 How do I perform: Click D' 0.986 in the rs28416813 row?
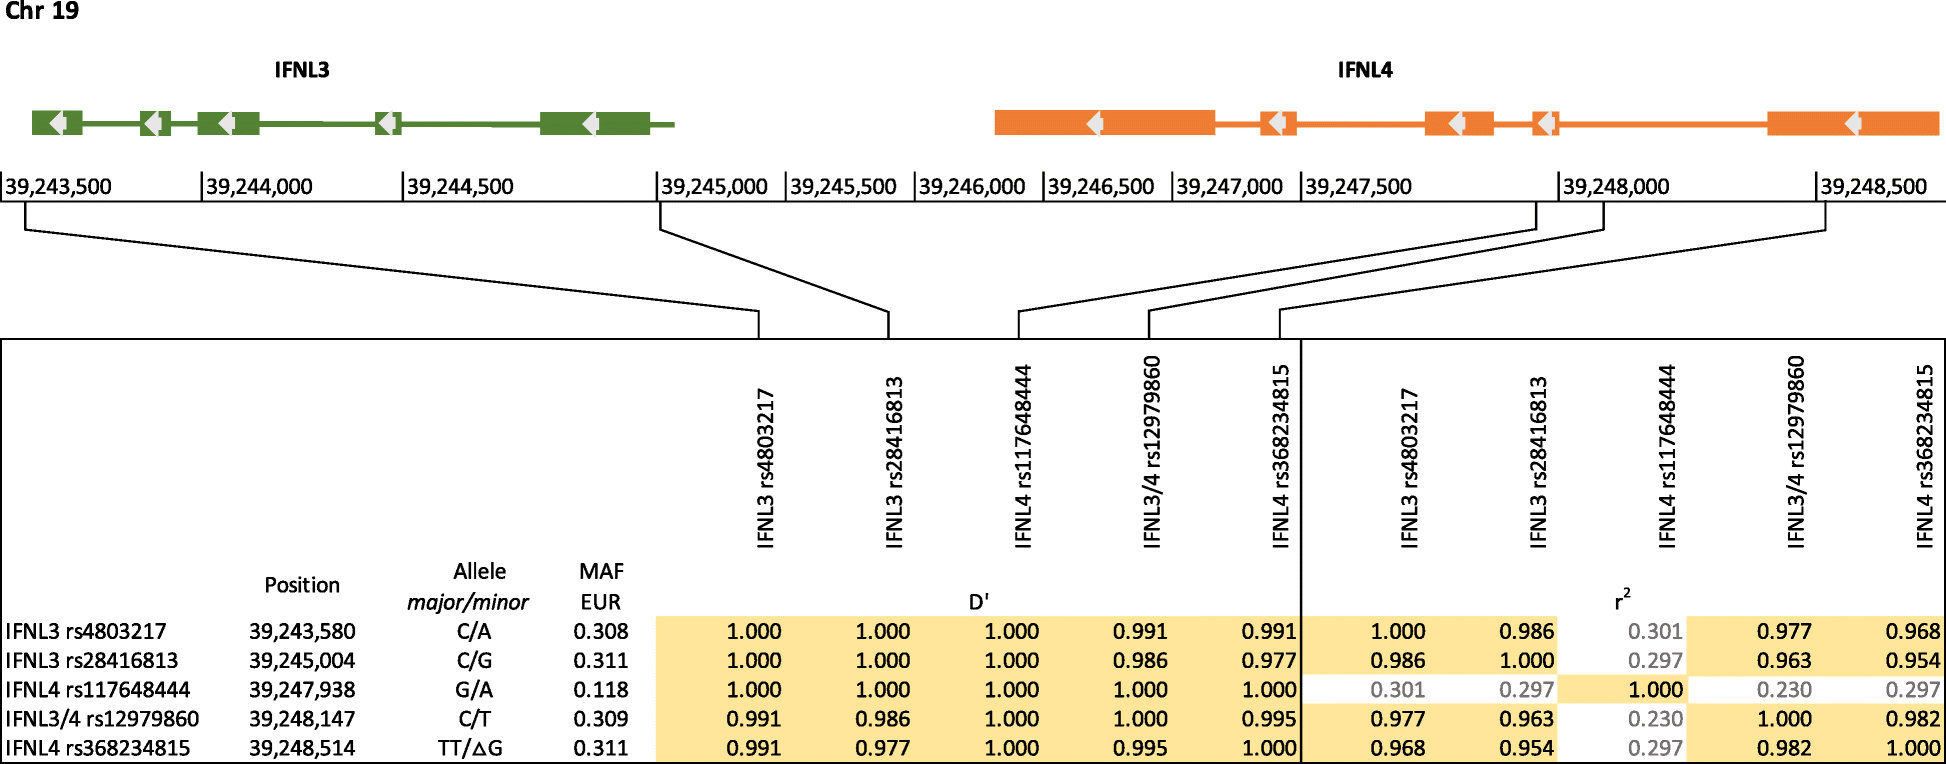point(1140,661)
